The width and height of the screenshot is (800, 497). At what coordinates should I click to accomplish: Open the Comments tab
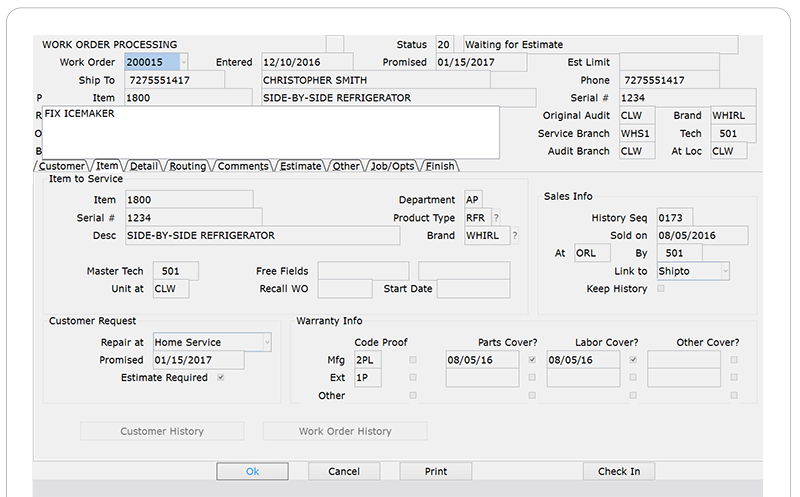[243, 166]
